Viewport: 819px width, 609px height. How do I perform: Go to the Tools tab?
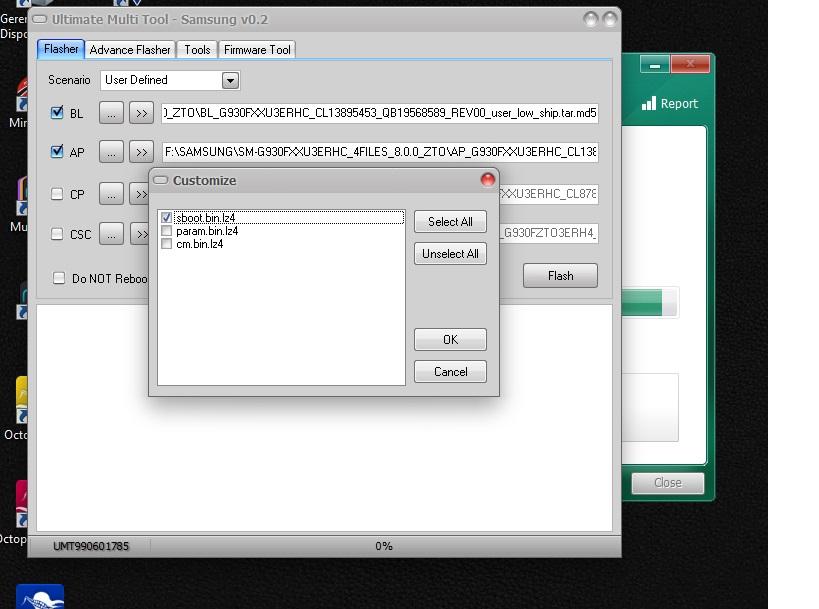[x=197, y=50]
